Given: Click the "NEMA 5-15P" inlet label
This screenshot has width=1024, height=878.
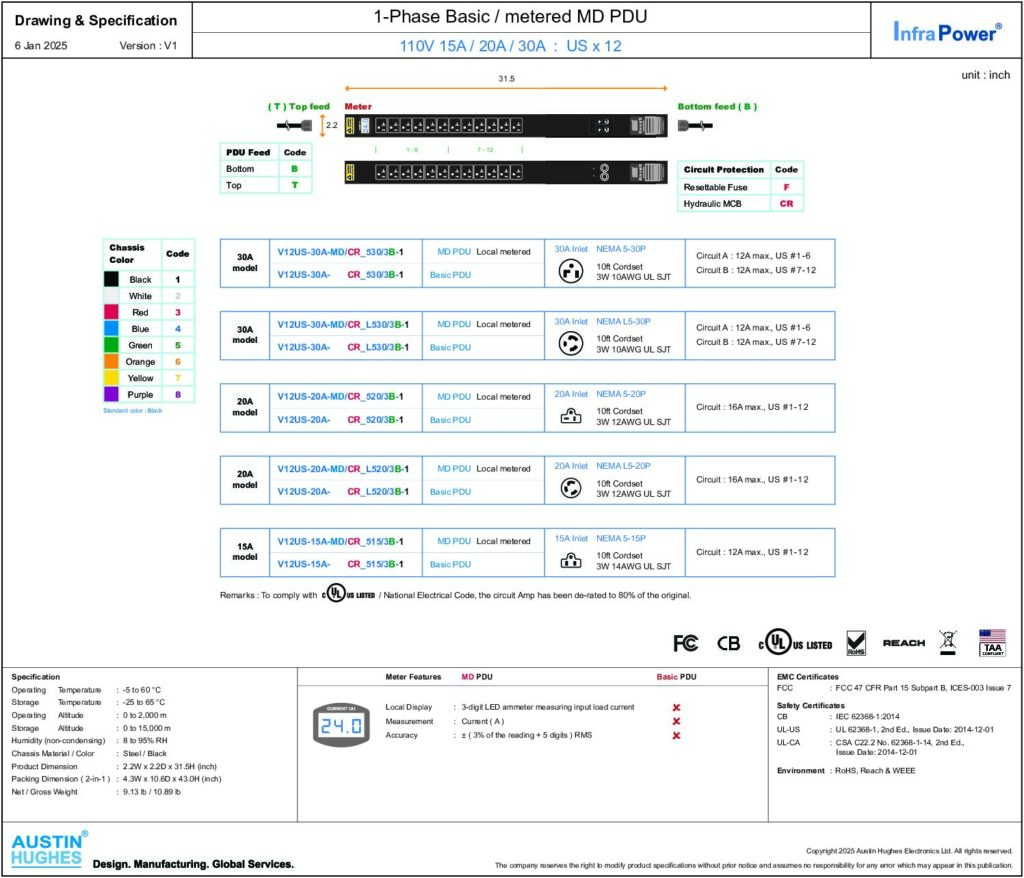Looking at the screenshot, I should (x=620, y=538).
